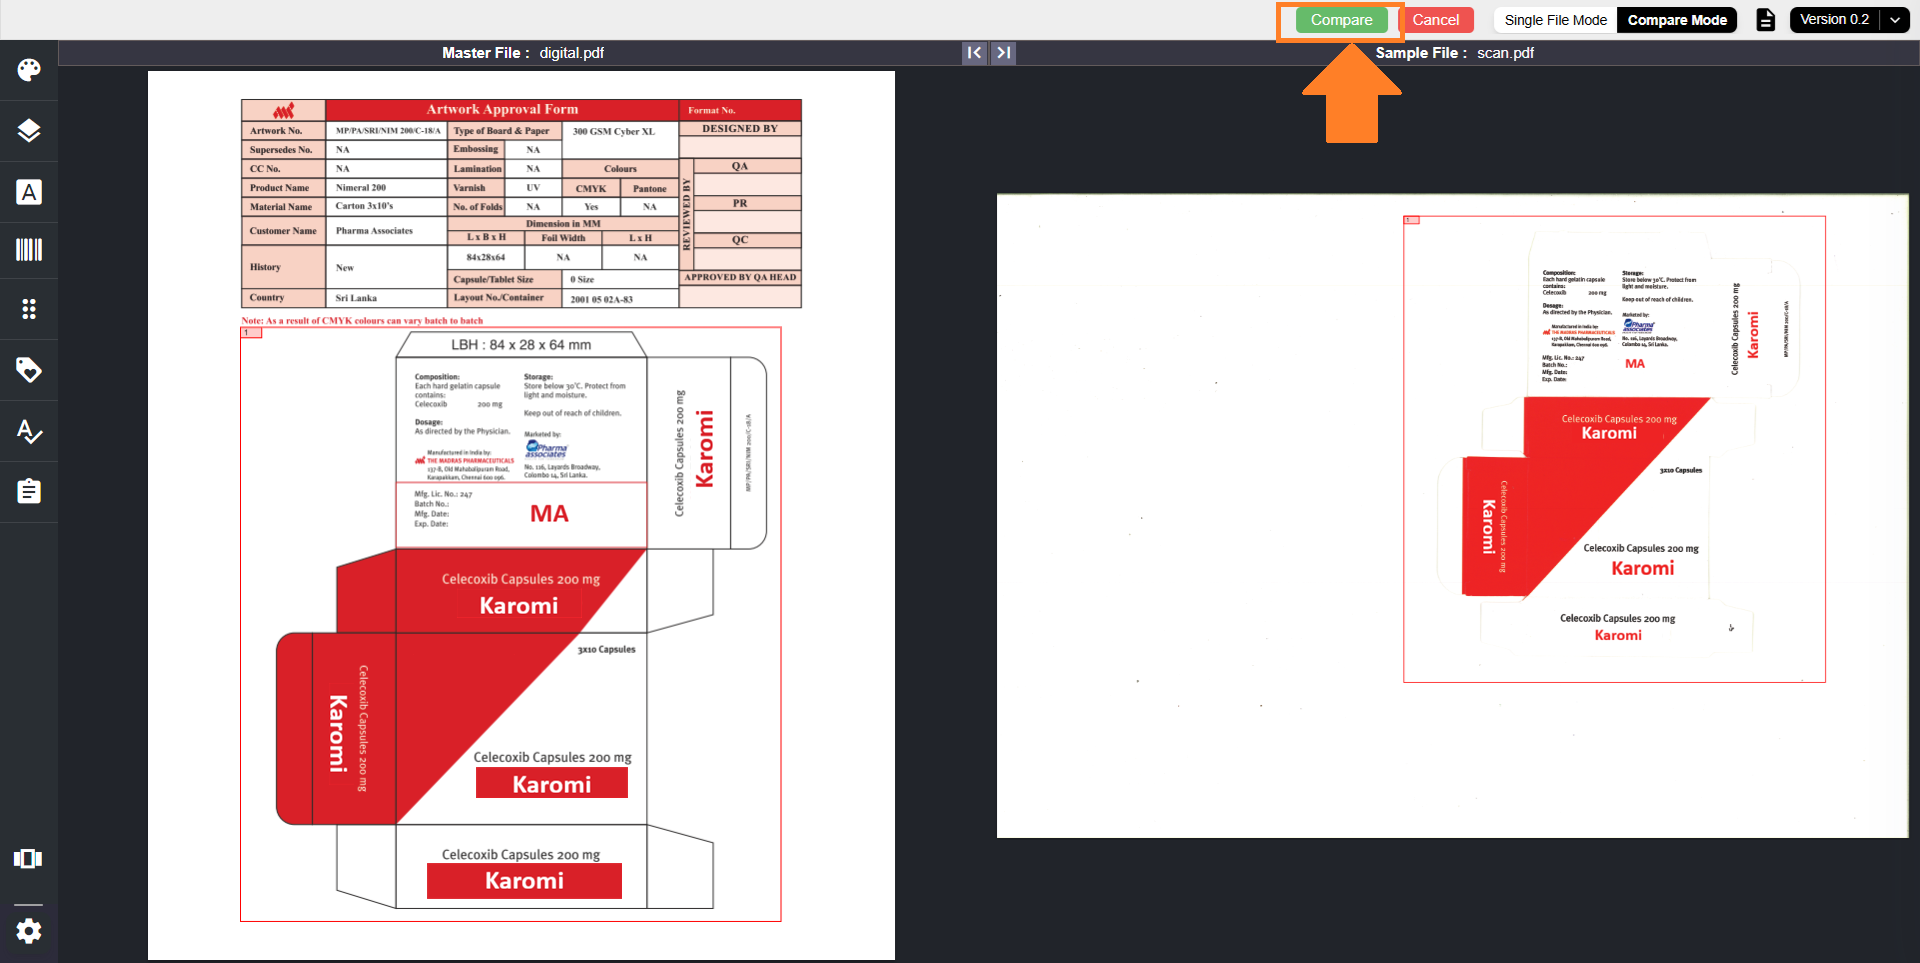Click the 'LBH : 84 x 28 x 64 mm' text

click(x=521, y=345)
